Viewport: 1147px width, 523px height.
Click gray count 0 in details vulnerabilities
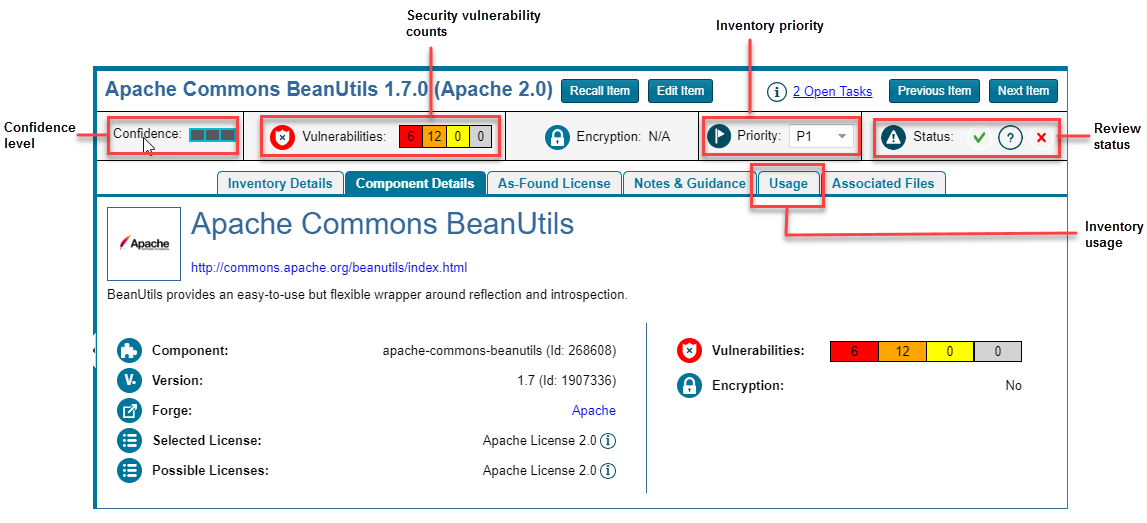pyautogui.click(x=998, y=352)
